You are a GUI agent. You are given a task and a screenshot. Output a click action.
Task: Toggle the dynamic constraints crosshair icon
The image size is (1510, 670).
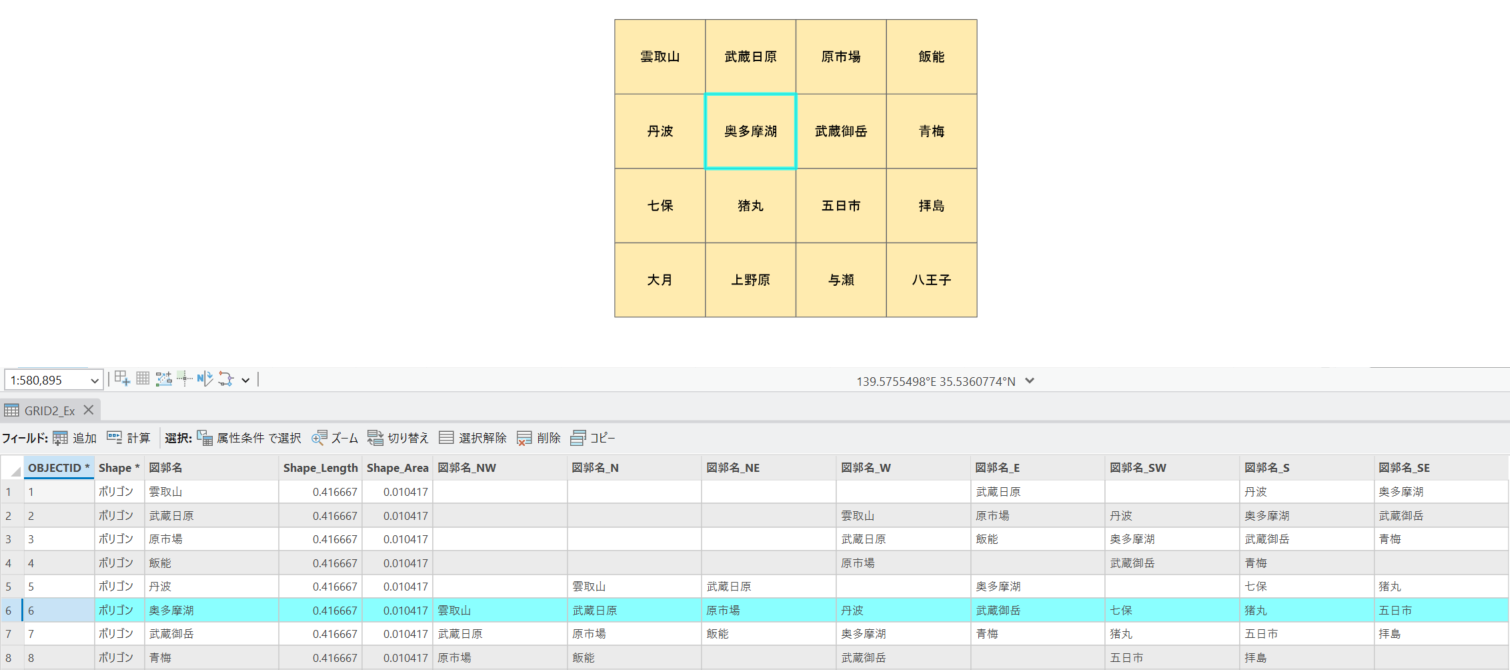184,379
